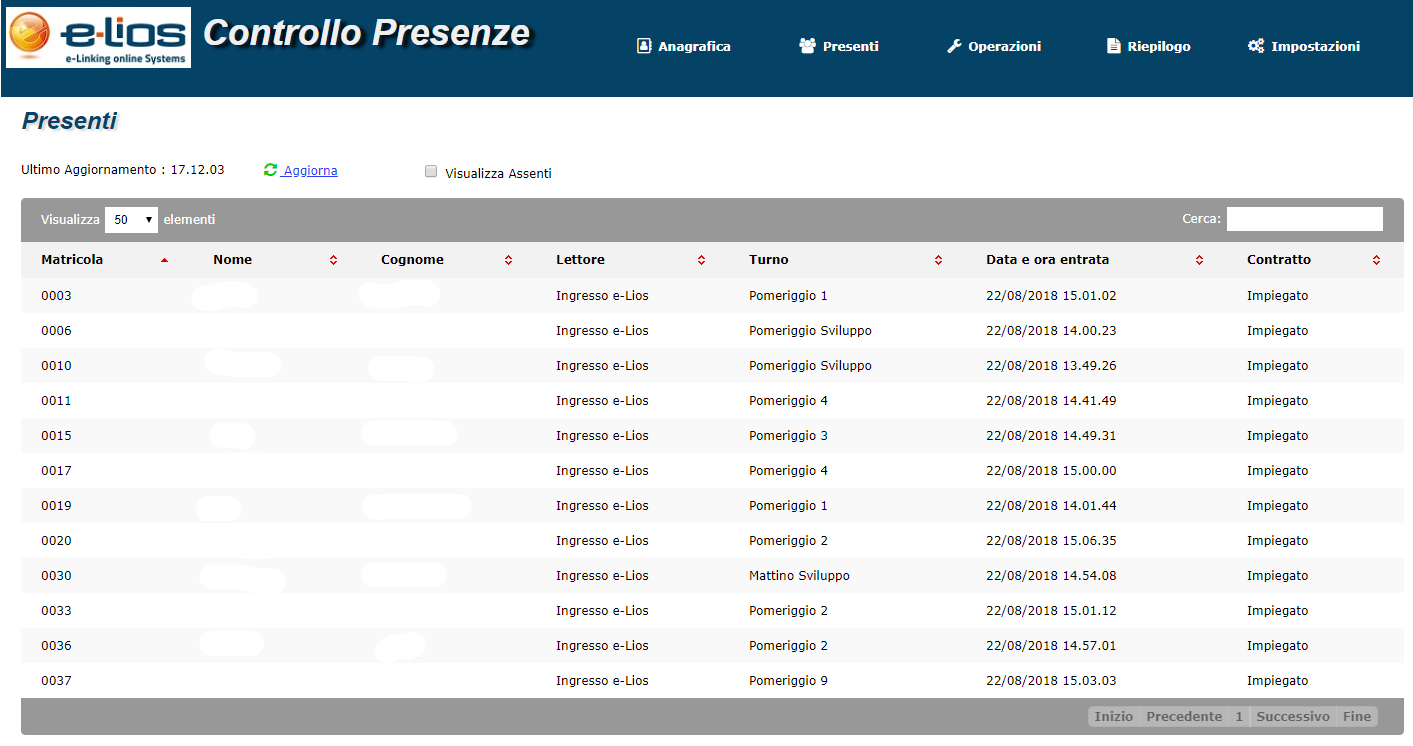
Task: Select matricola 0037 cell
Action: 56,681
